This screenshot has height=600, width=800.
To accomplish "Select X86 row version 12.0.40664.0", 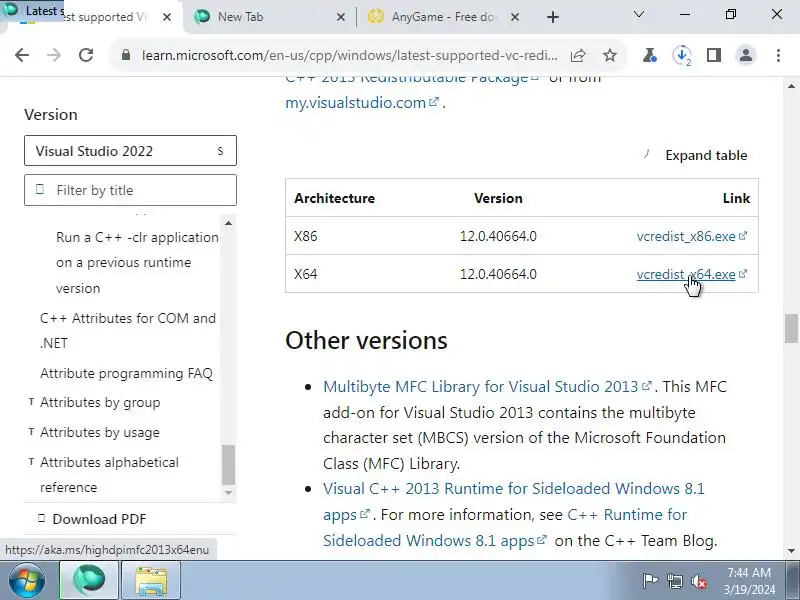I will (498, 236).
